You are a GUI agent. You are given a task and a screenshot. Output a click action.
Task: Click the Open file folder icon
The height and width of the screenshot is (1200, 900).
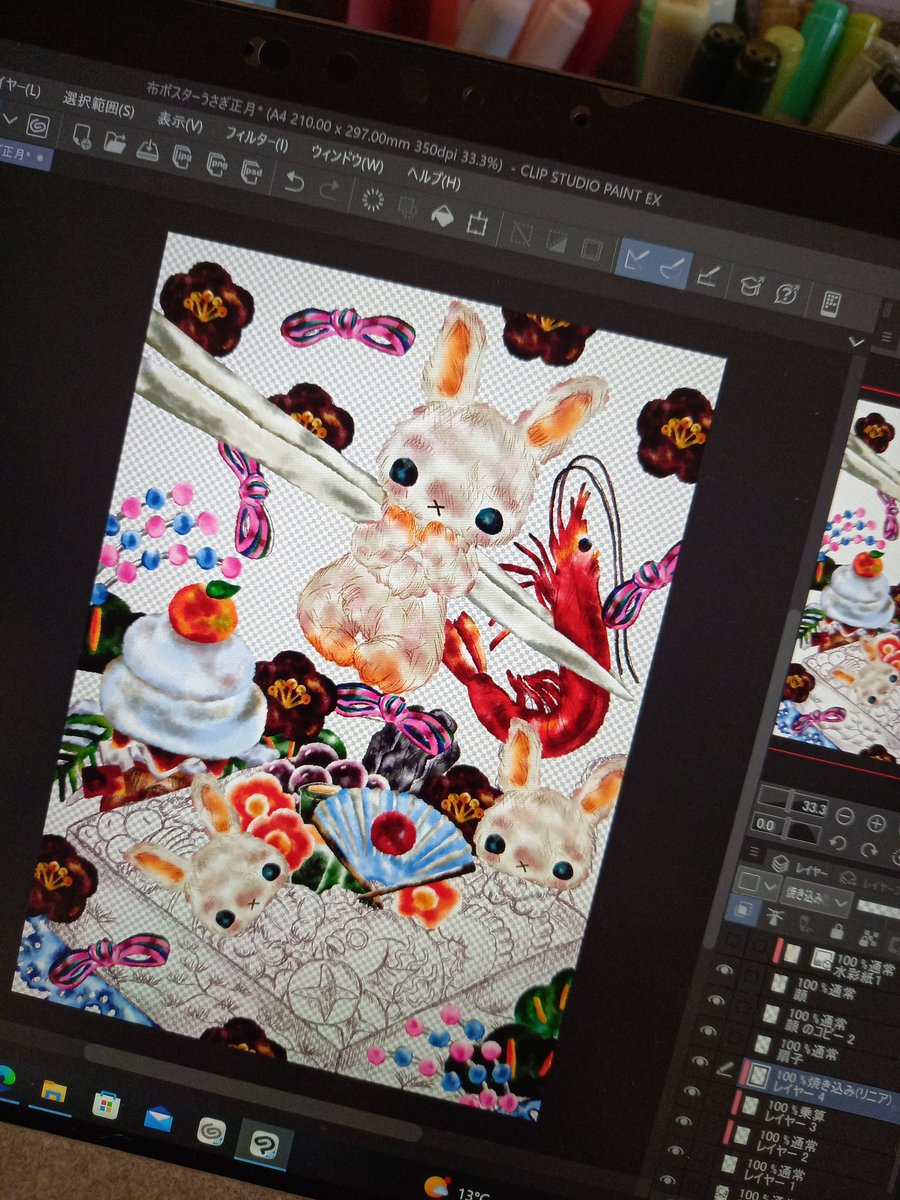[x=115, y=143]
